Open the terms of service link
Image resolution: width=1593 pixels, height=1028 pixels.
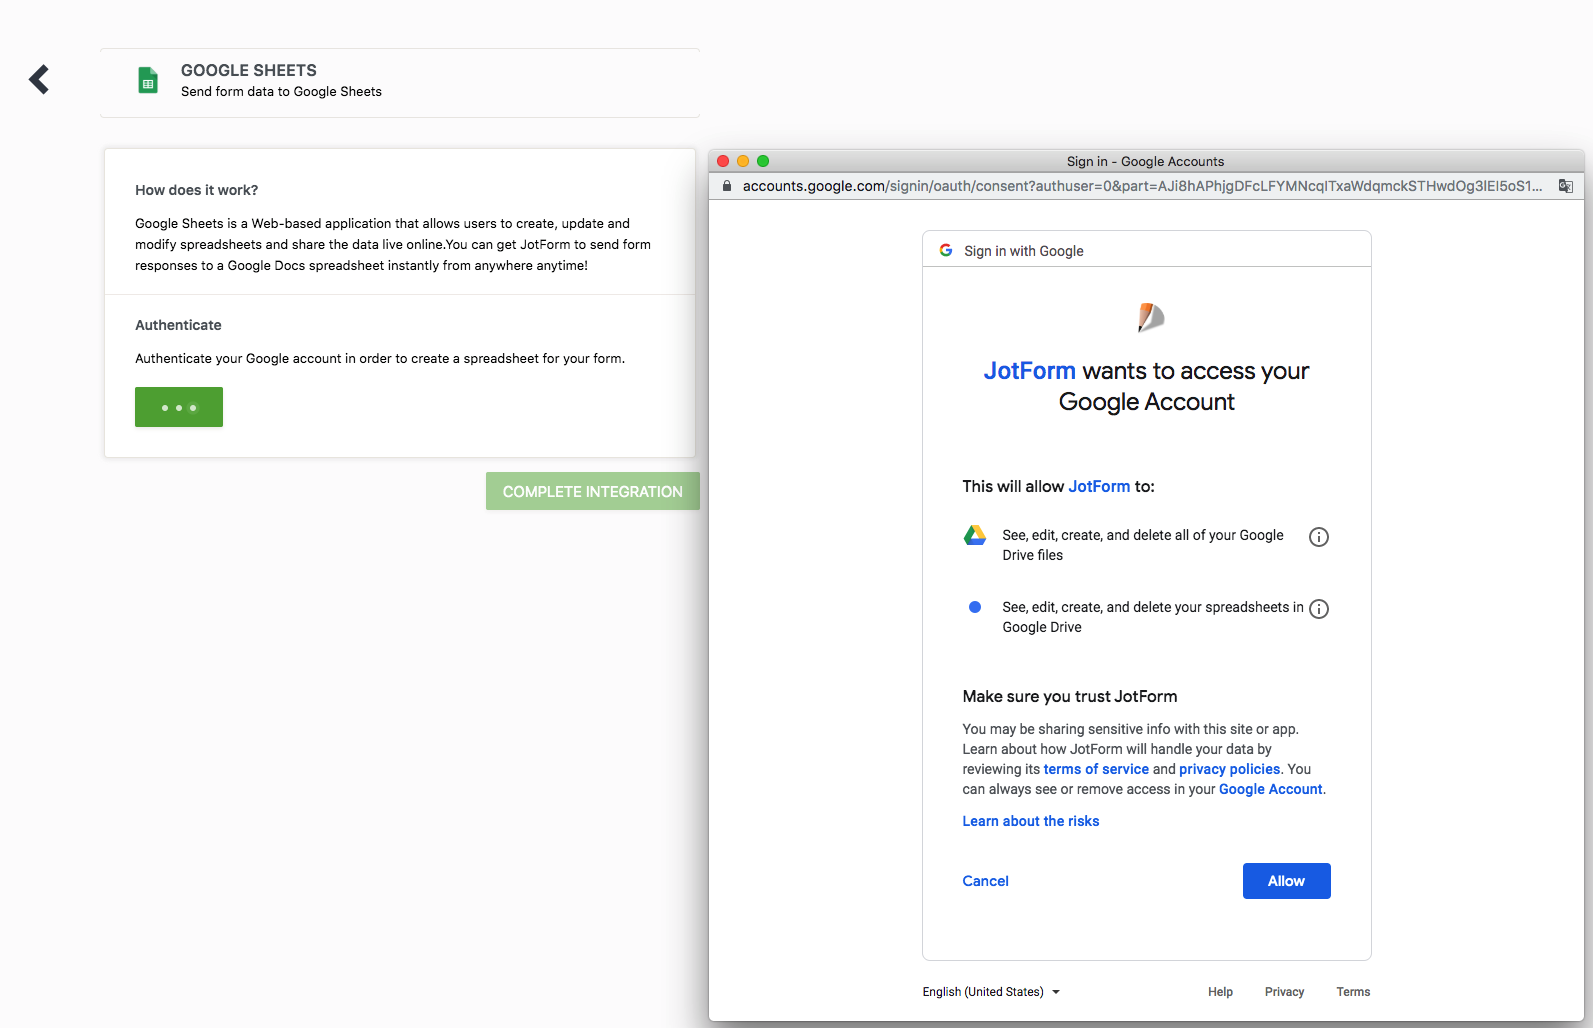click(1096, 769)
